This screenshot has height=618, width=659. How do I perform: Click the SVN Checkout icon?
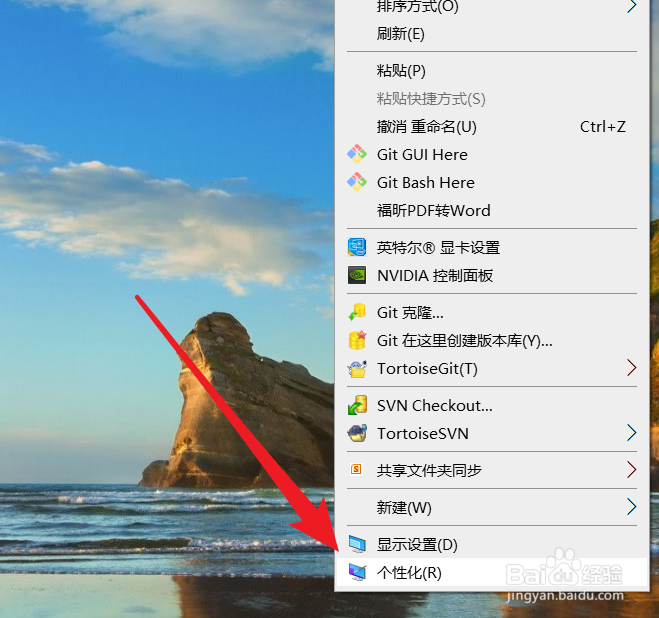(x=357, y=405)
